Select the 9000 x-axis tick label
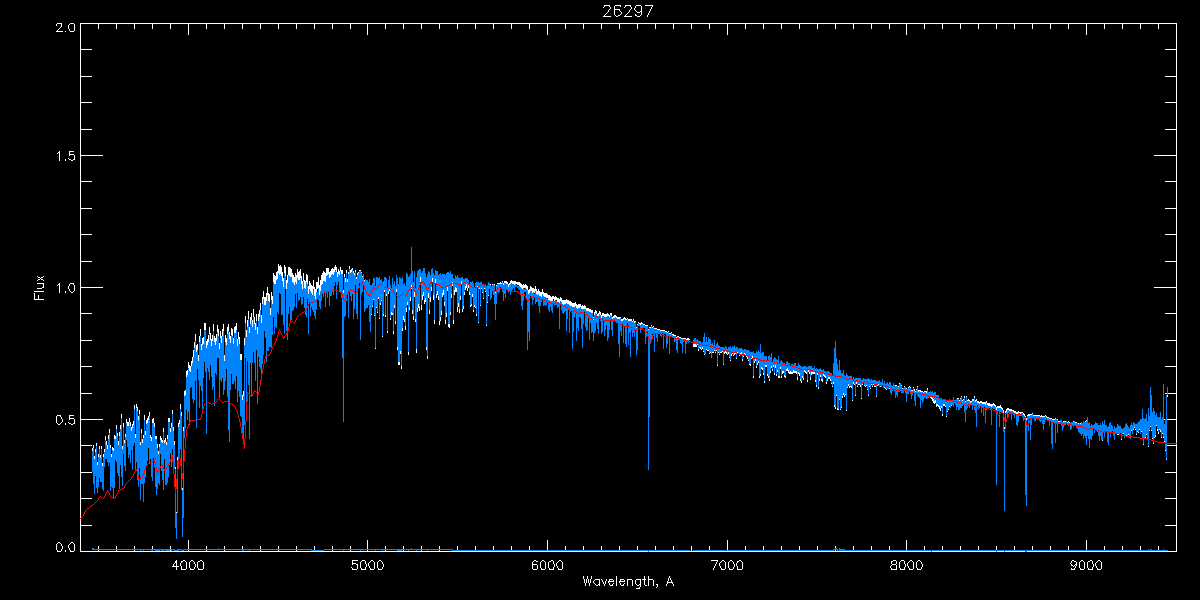The height and width of the screenshot is (600, 1200). pyautogui.click(x=1087, y=565)
